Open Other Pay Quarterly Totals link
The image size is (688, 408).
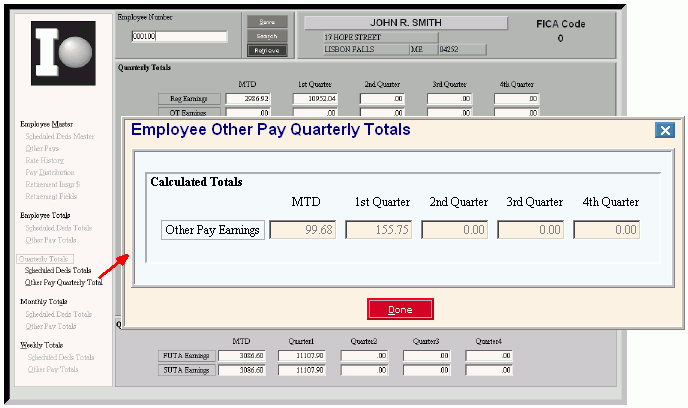(64, 282)
